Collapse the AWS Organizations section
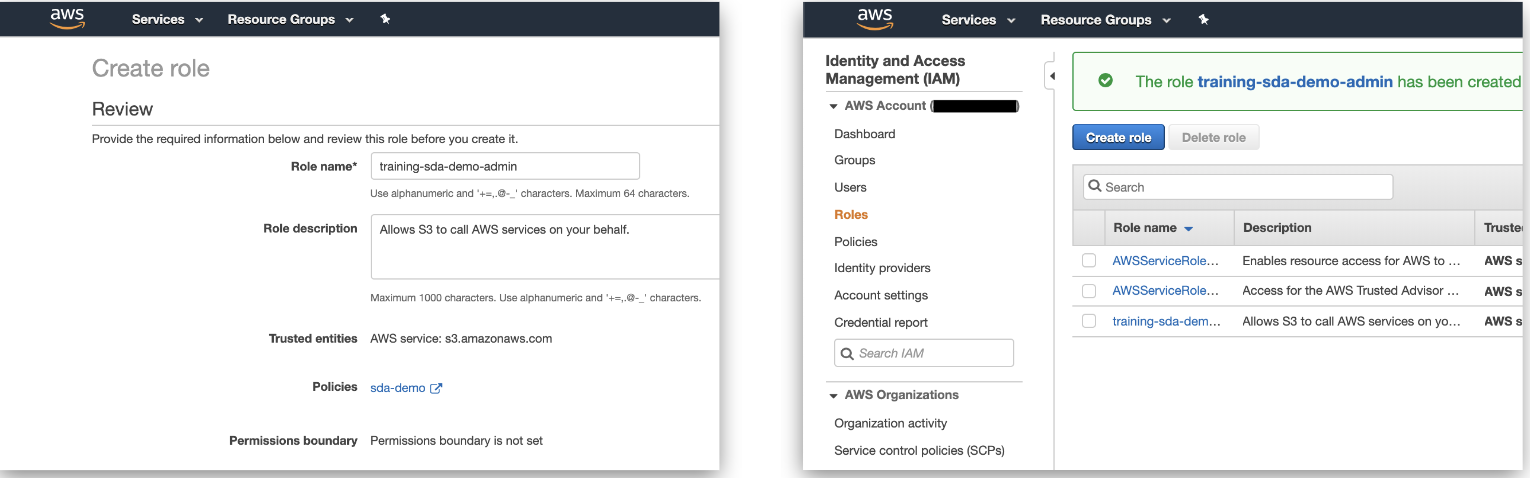 point(833,395)
